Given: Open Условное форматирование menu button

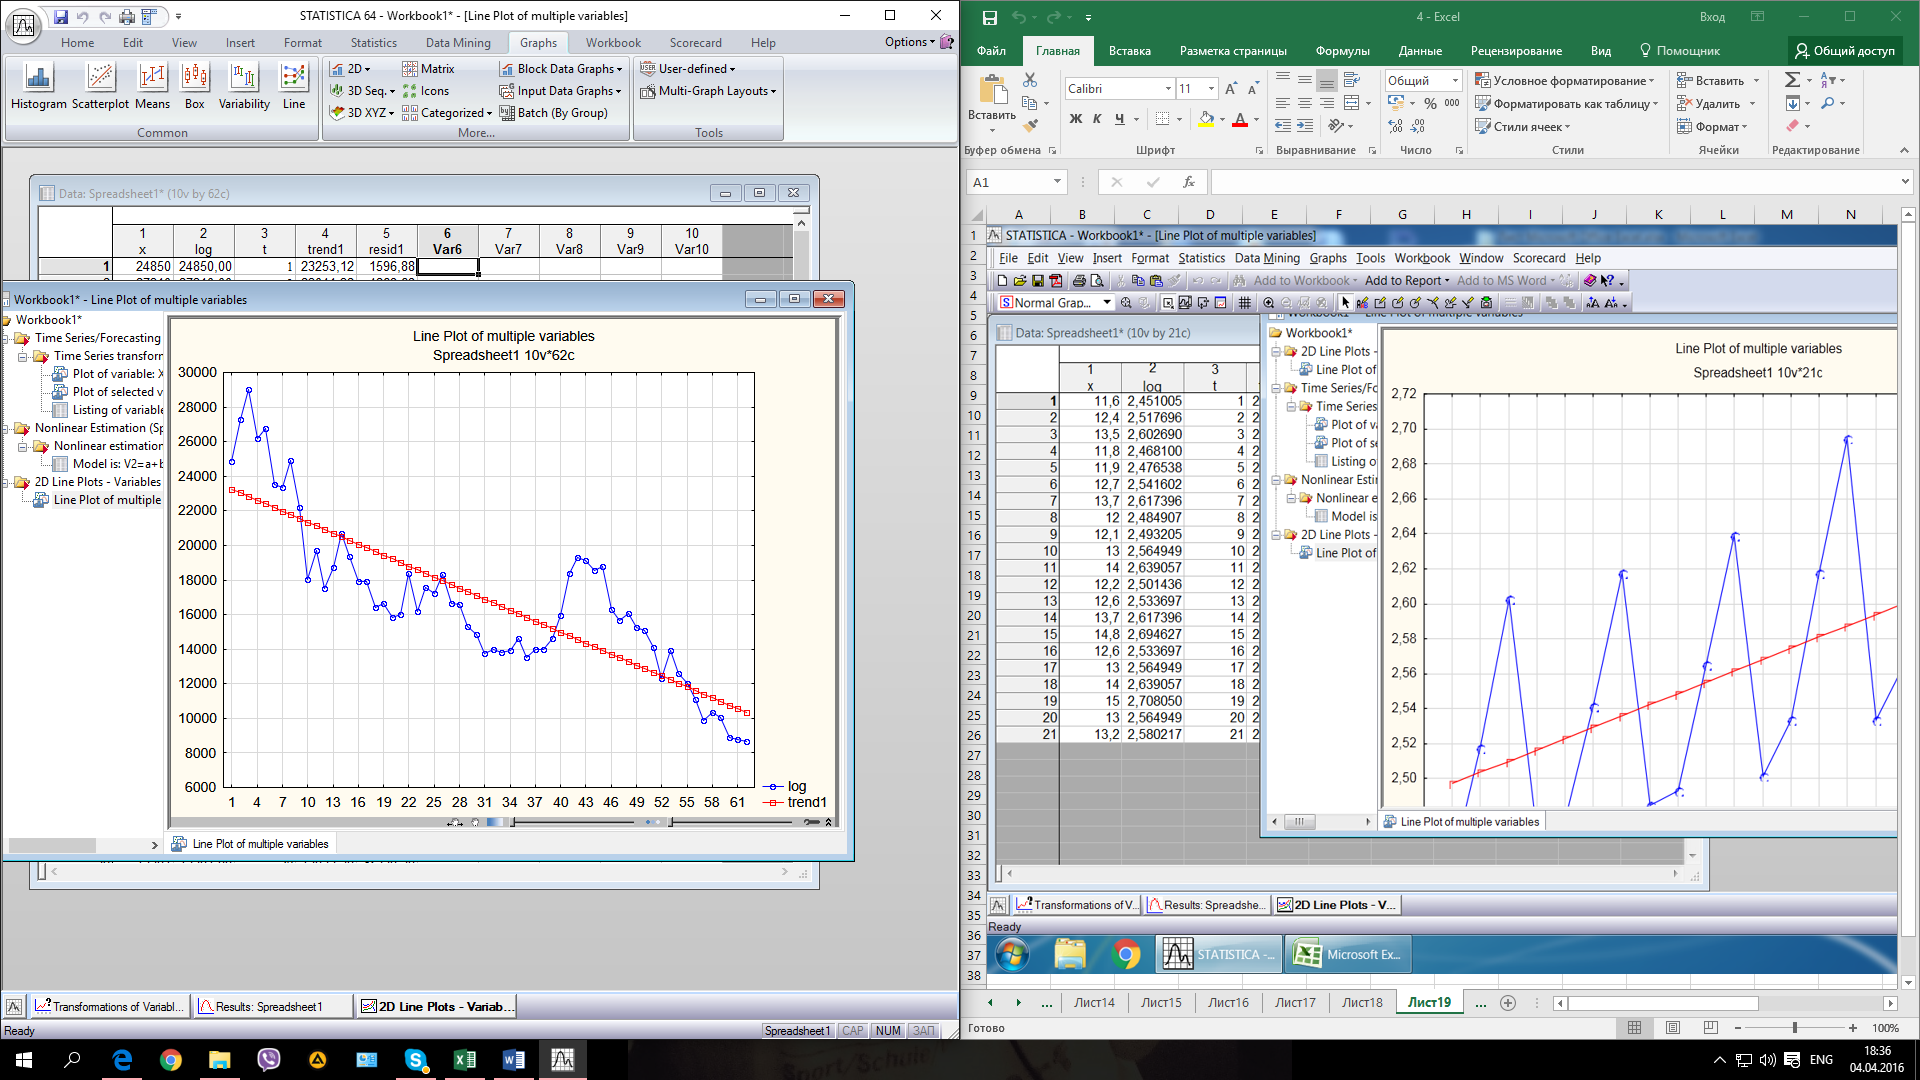Looking at the screenshot, I should pyautogui.click(x=1565, y=81).
